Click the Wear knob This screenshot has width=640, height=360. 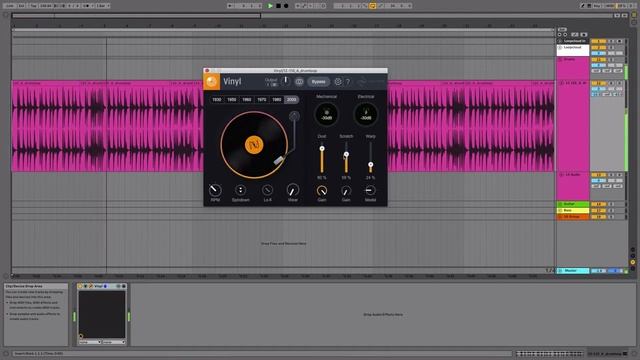(x=293, y=190)
